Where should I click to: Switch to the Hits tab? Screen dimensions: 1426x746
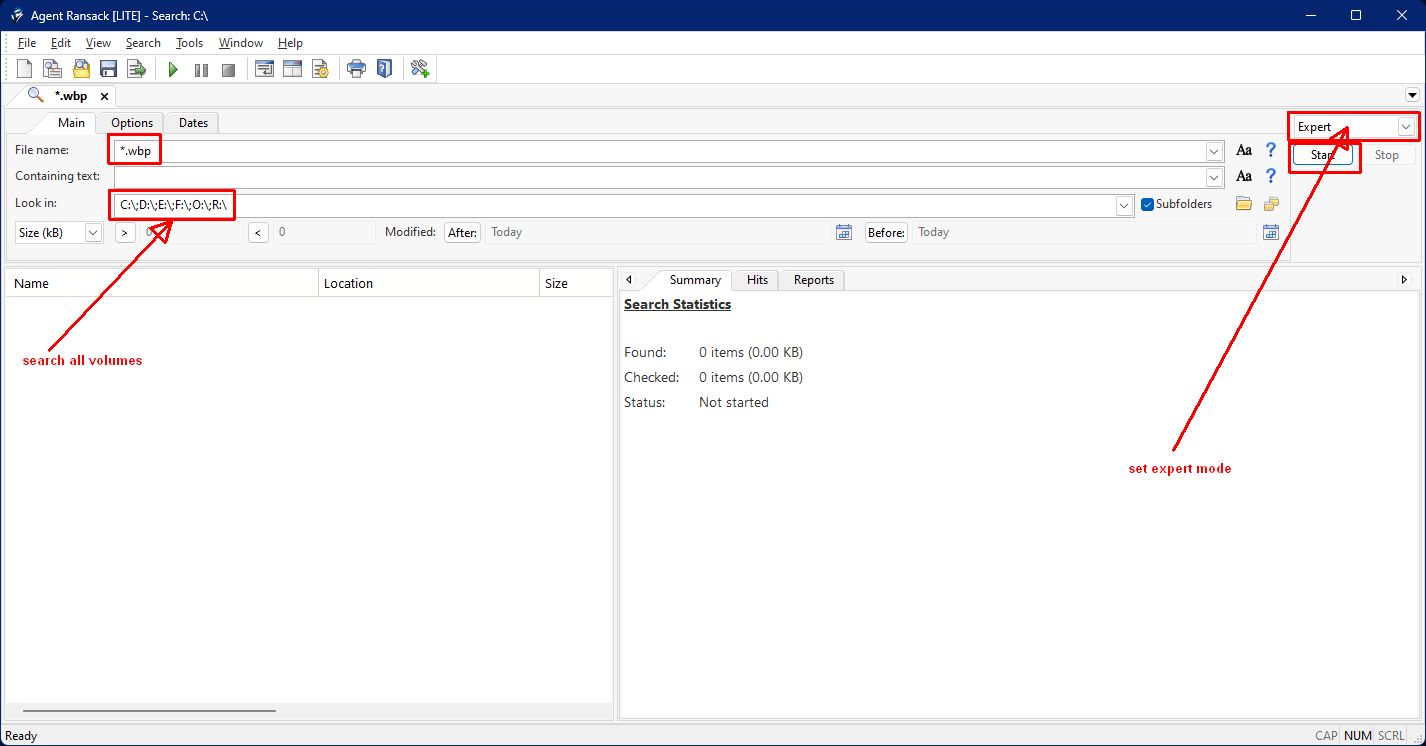click(757, 280)
